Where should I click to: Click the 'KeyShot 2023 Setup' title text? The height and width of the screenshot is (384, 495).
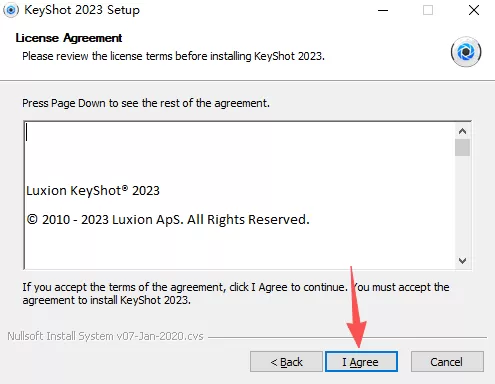82,10
